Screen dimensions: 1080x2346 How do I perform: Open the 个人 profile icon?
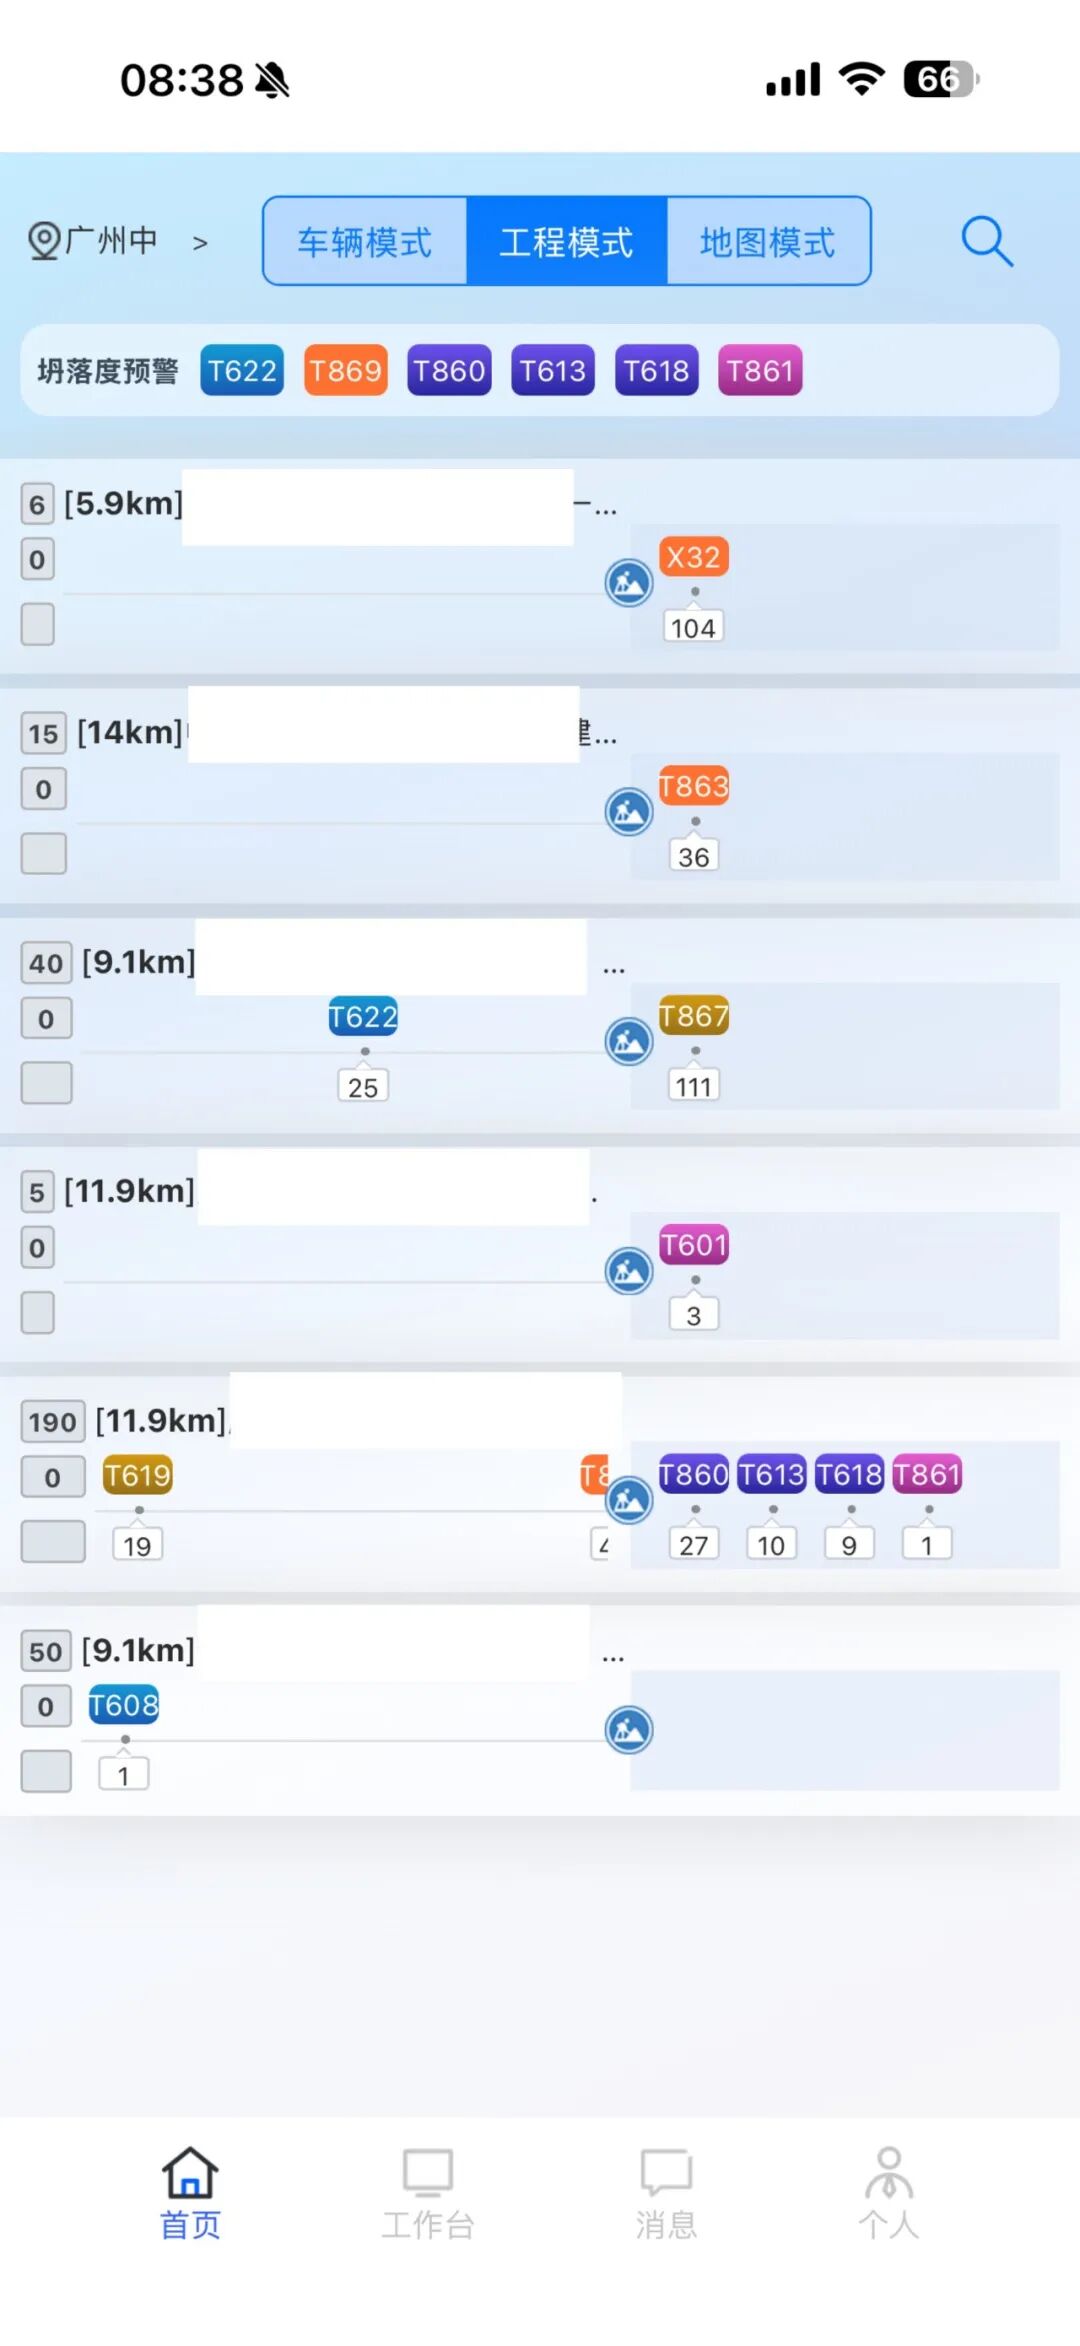(x=888, y=2172)
